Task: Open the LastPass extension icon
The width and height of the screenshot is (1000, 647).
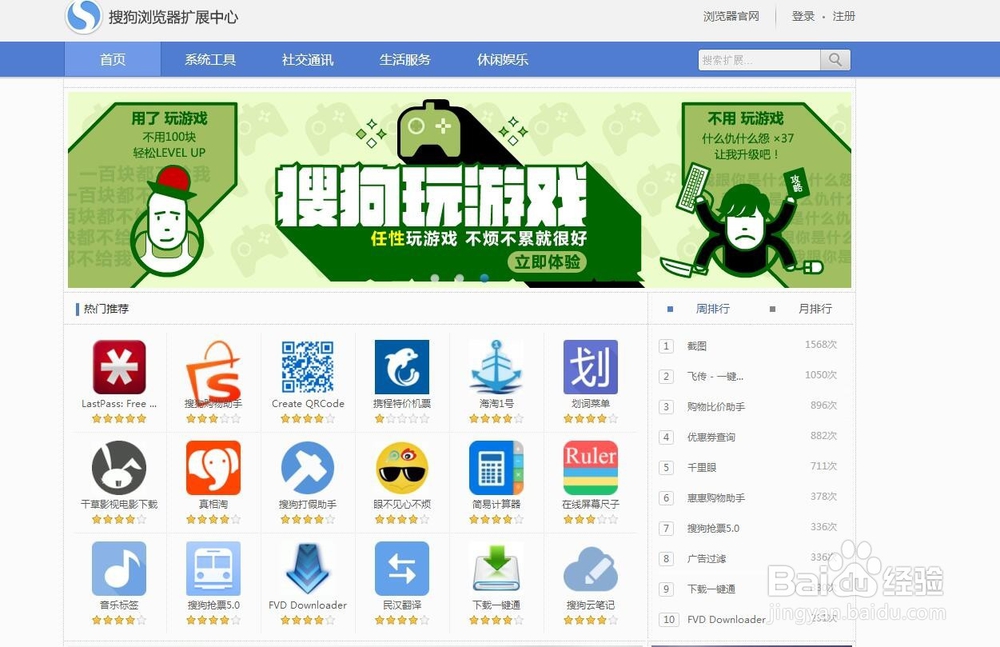Action: [x=119, y=367]
